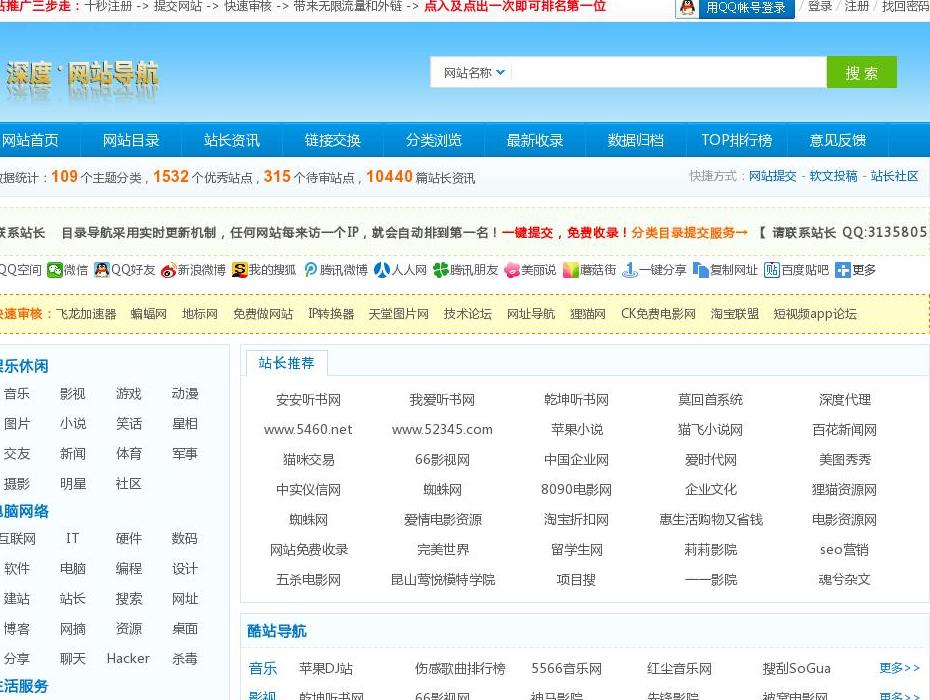Click the 新浪微博 share icon

tap(168, 271)
